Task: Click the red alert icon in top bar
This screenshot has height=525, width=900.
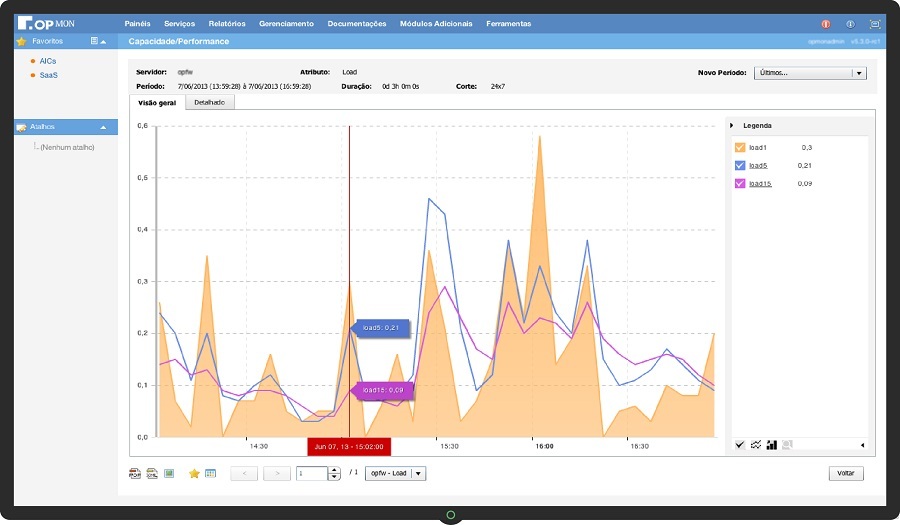Action: tap(826, 24)
